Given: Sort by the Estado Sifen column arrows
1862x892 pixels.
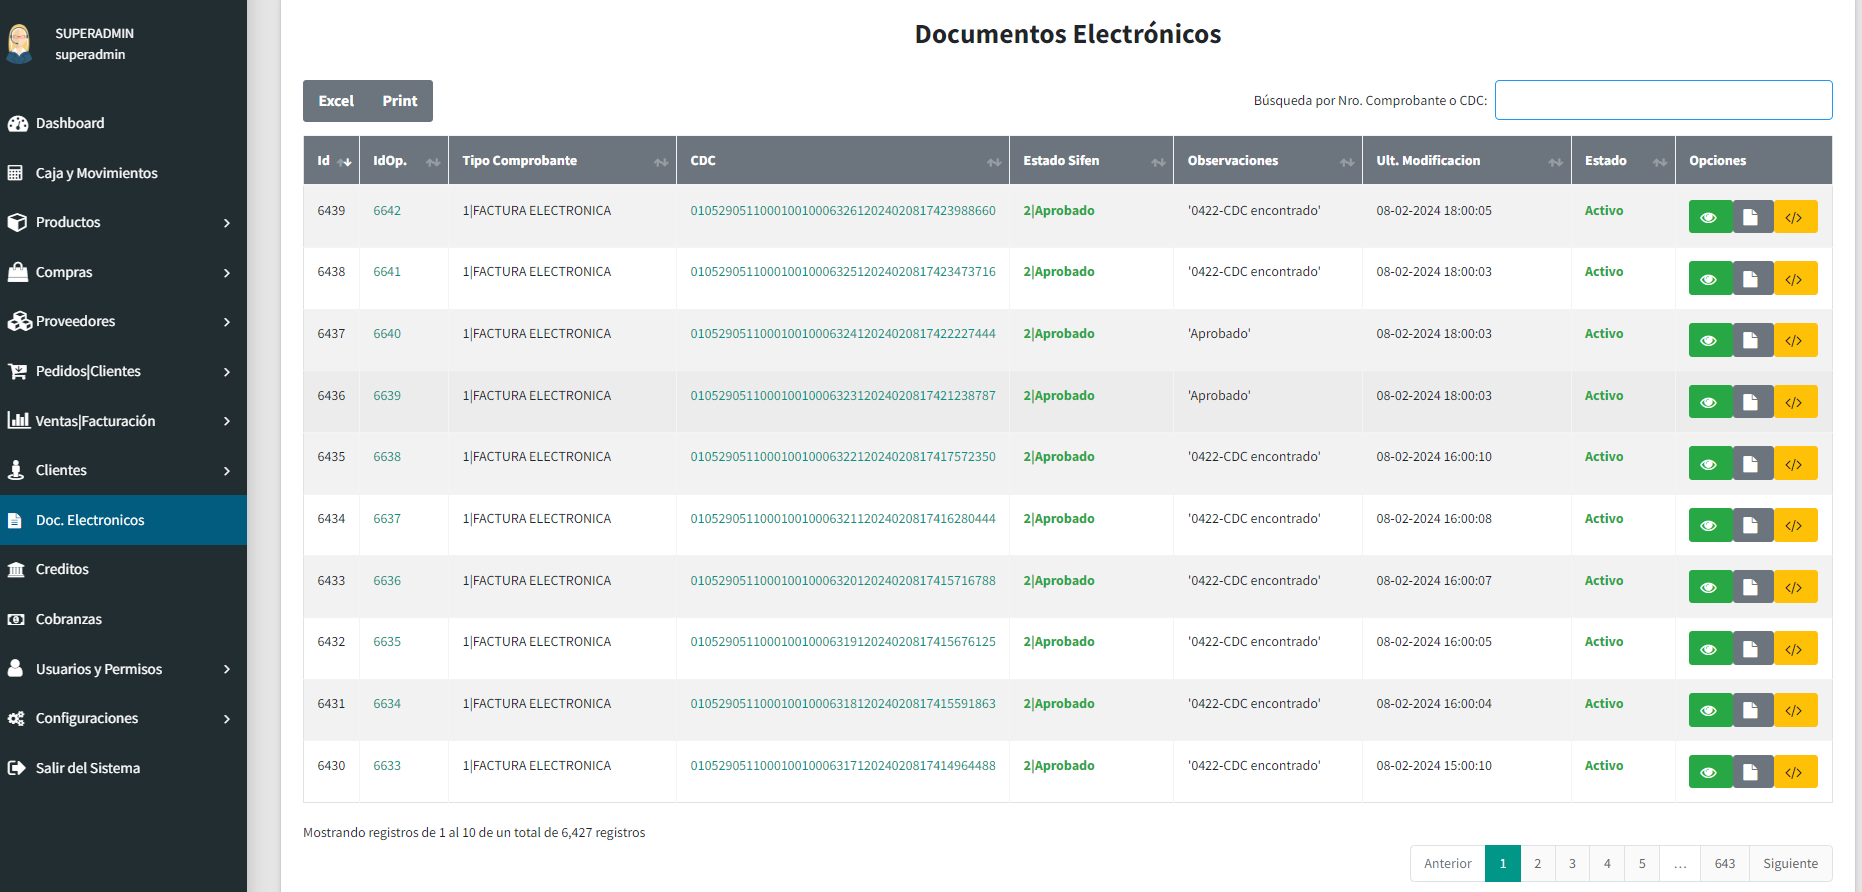Looking at the screenshot, I should pos(1157,162).
